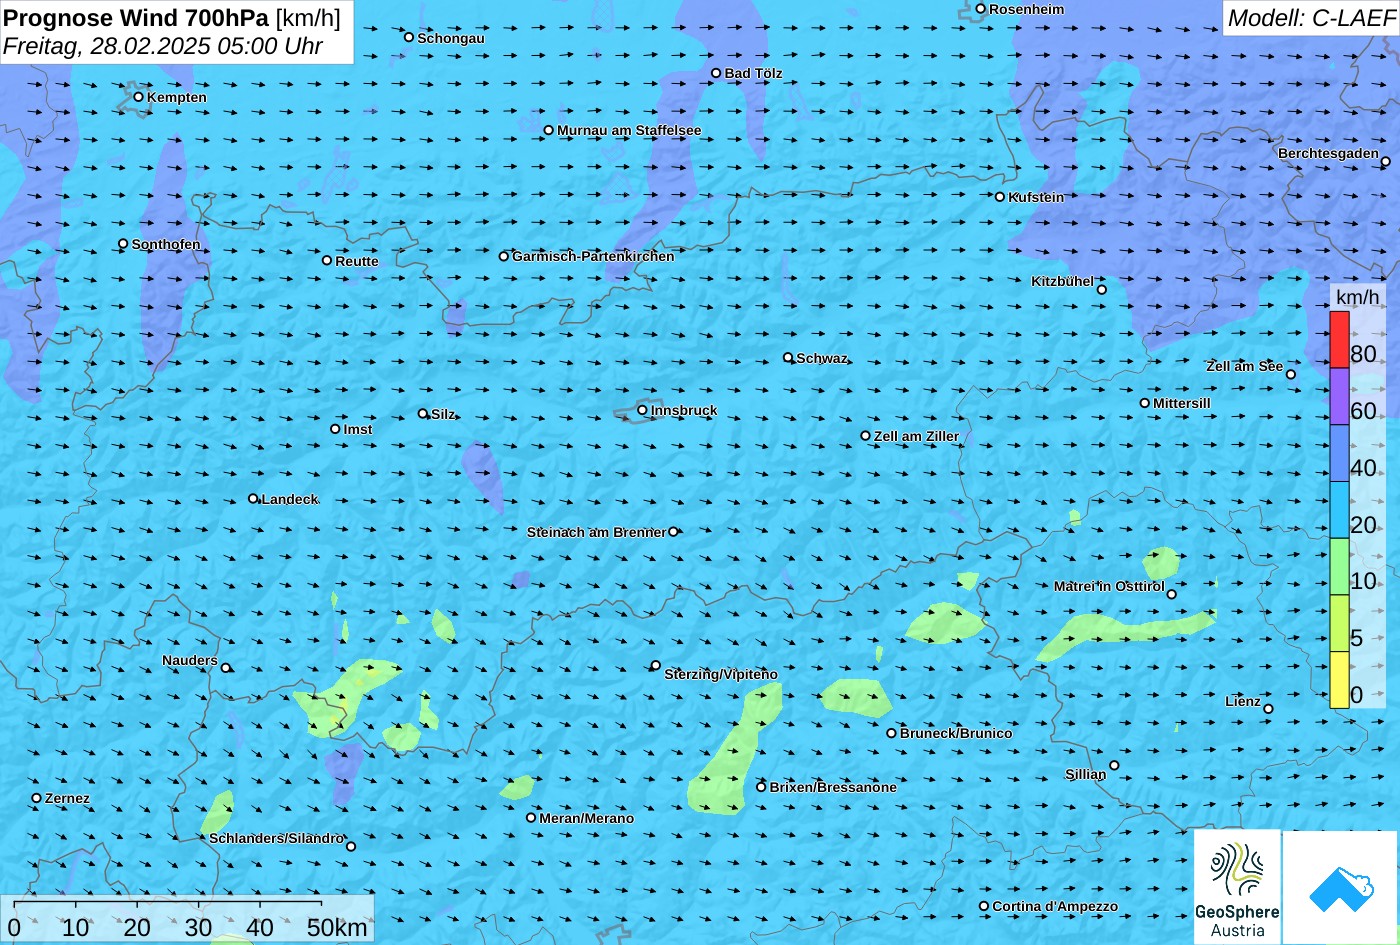Click the 'Schwaz' label
Screen dimensions: 1400x945
coord(822,358)
